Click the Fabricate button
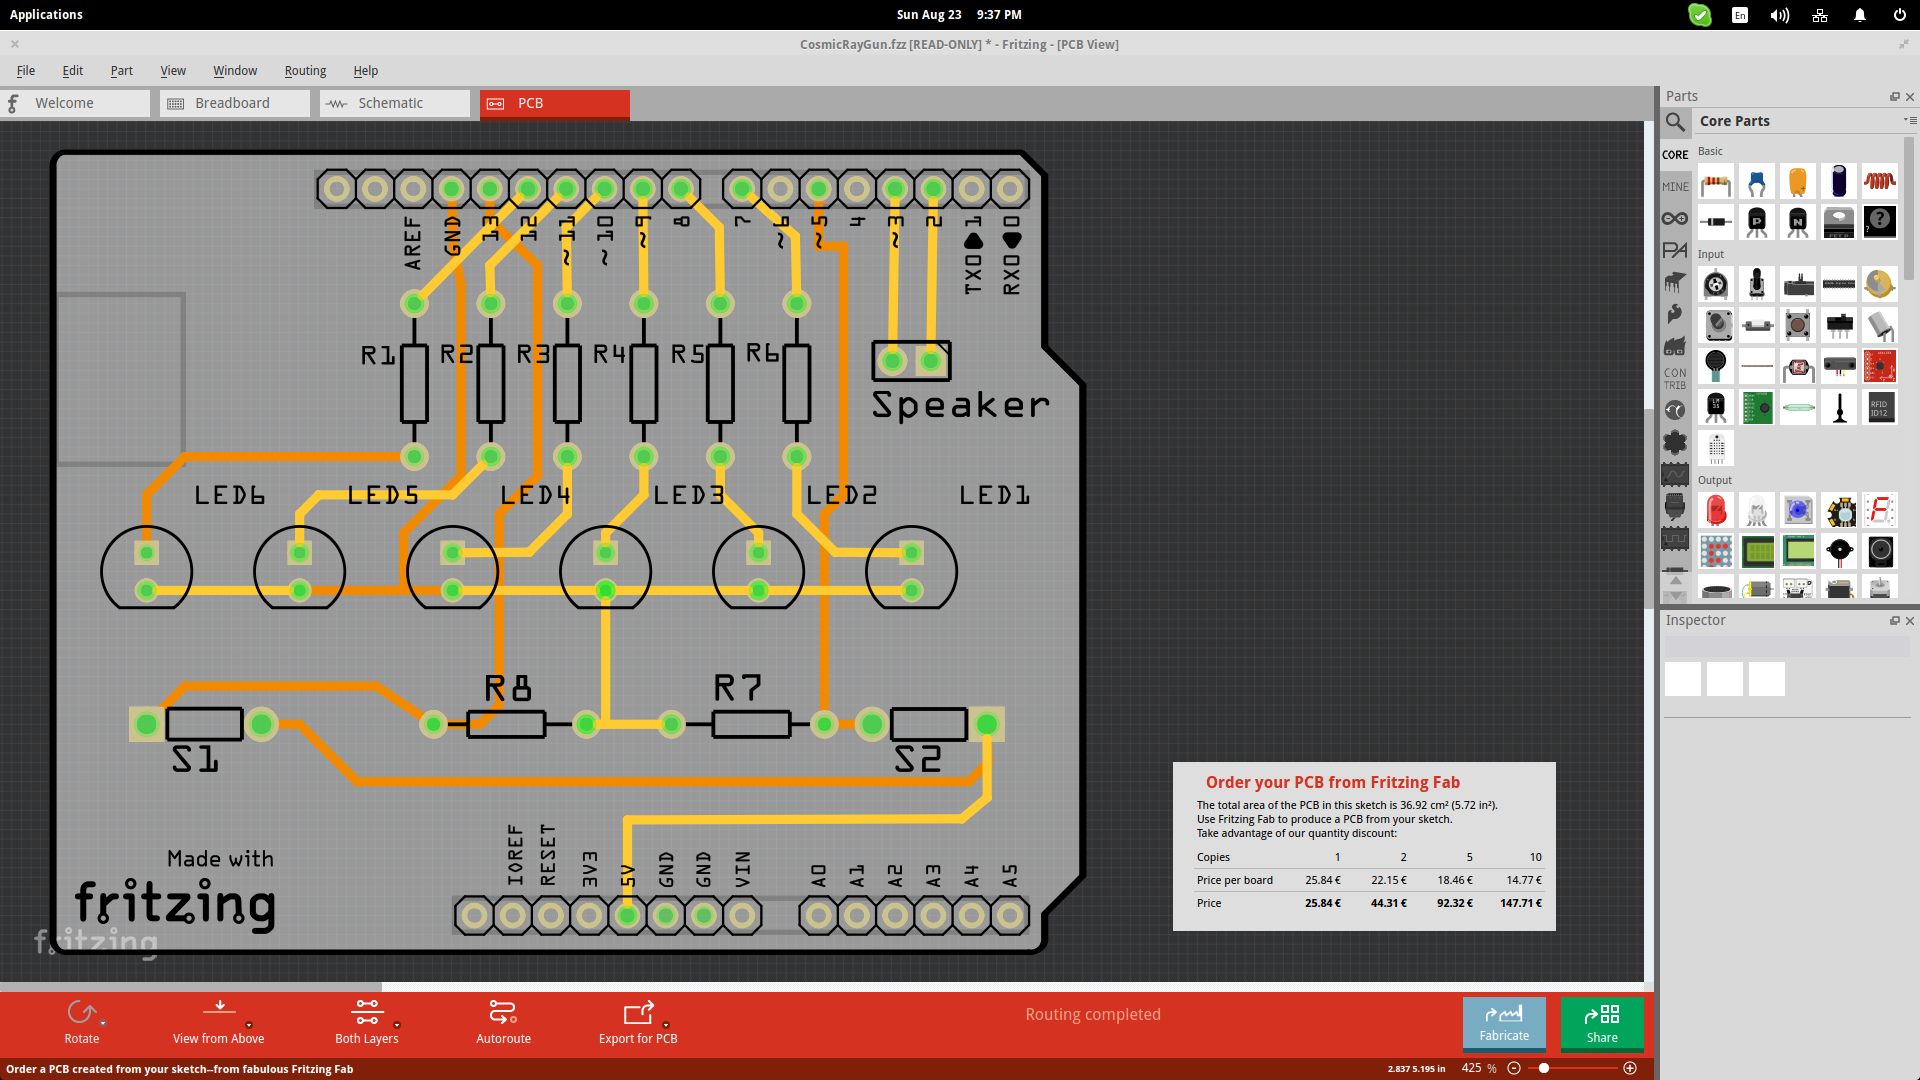The width and height of the screenshot is (1920, 1080). tap(1504, 1024)
